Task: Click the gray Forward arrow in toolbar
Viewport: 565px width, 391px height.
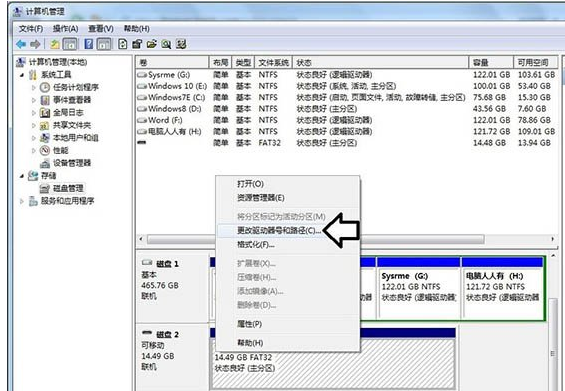Action: pyautogui.click(x=35, y=44)
